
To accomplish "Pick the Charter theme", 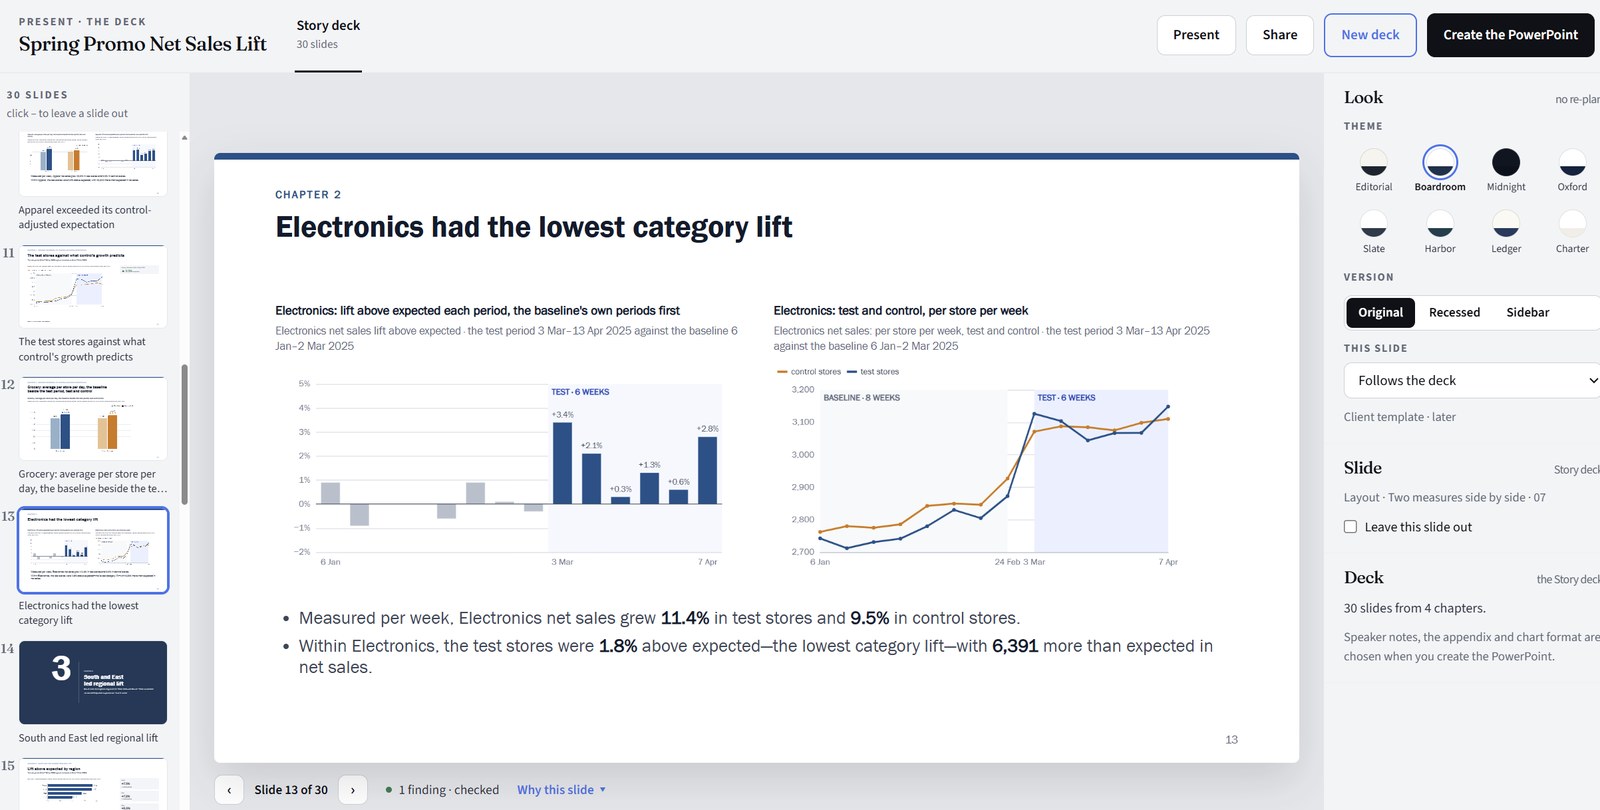I will point(1572,224).
